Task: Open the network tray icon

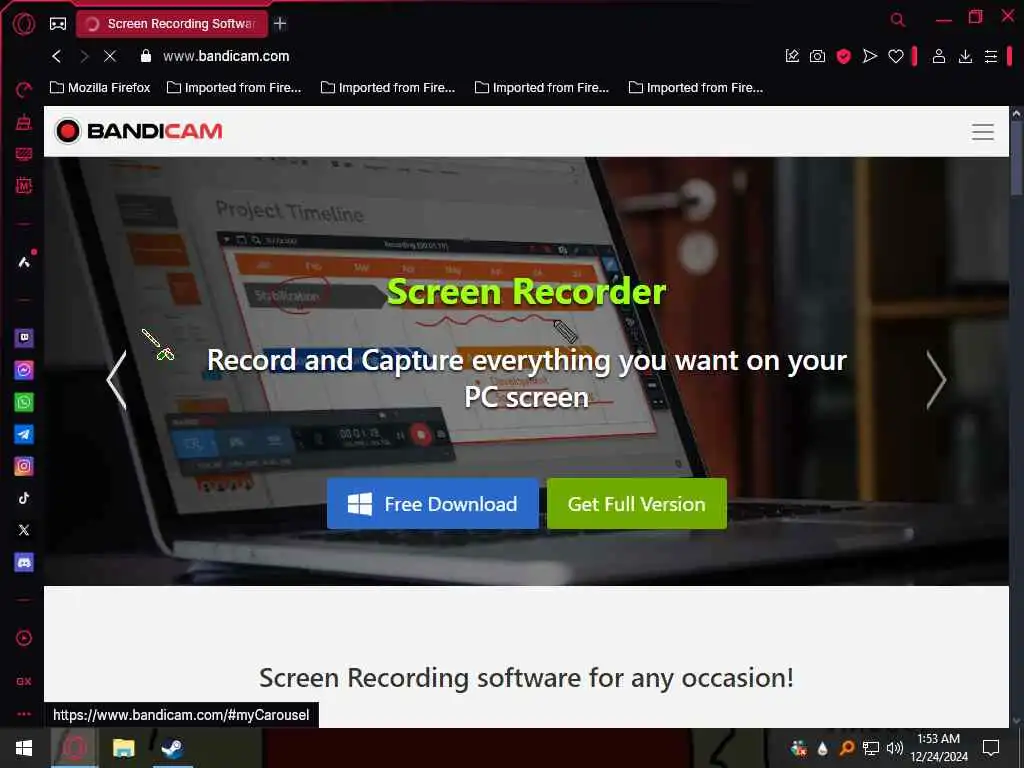Action: tap(871, 748)
